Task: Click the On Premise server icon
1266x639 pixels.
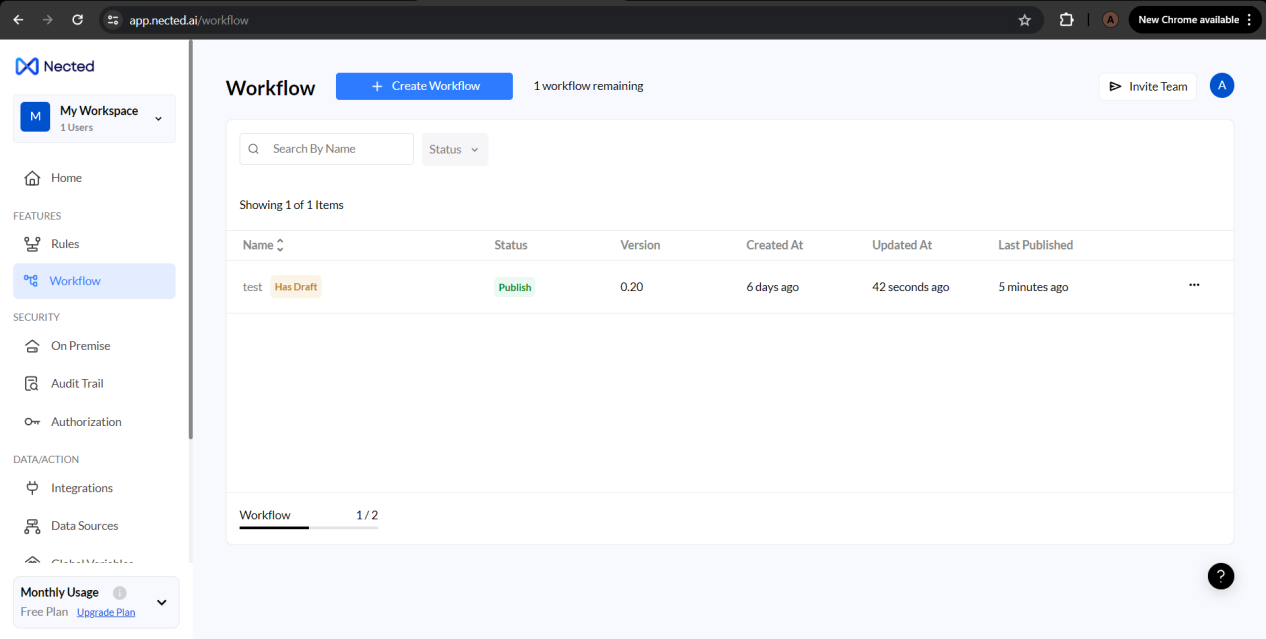Action: tap(32, 346)
